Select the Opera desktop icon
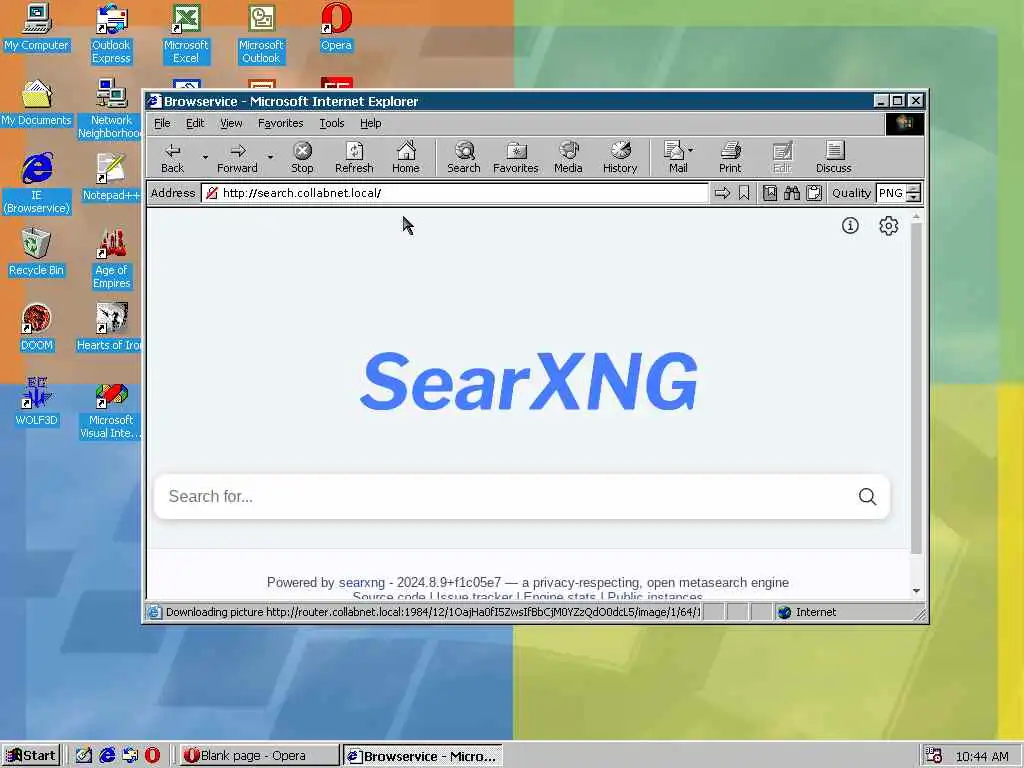 click(x=336, y=27)
